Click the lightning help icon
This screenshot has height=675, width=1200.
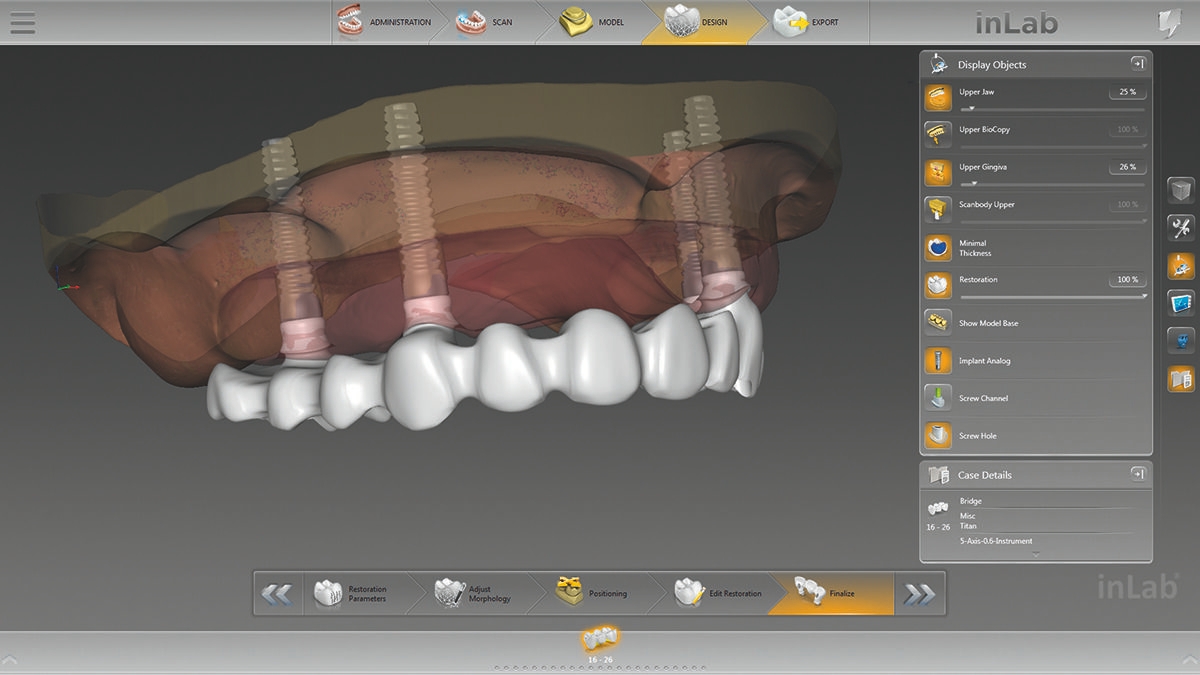click(1169, 23)
